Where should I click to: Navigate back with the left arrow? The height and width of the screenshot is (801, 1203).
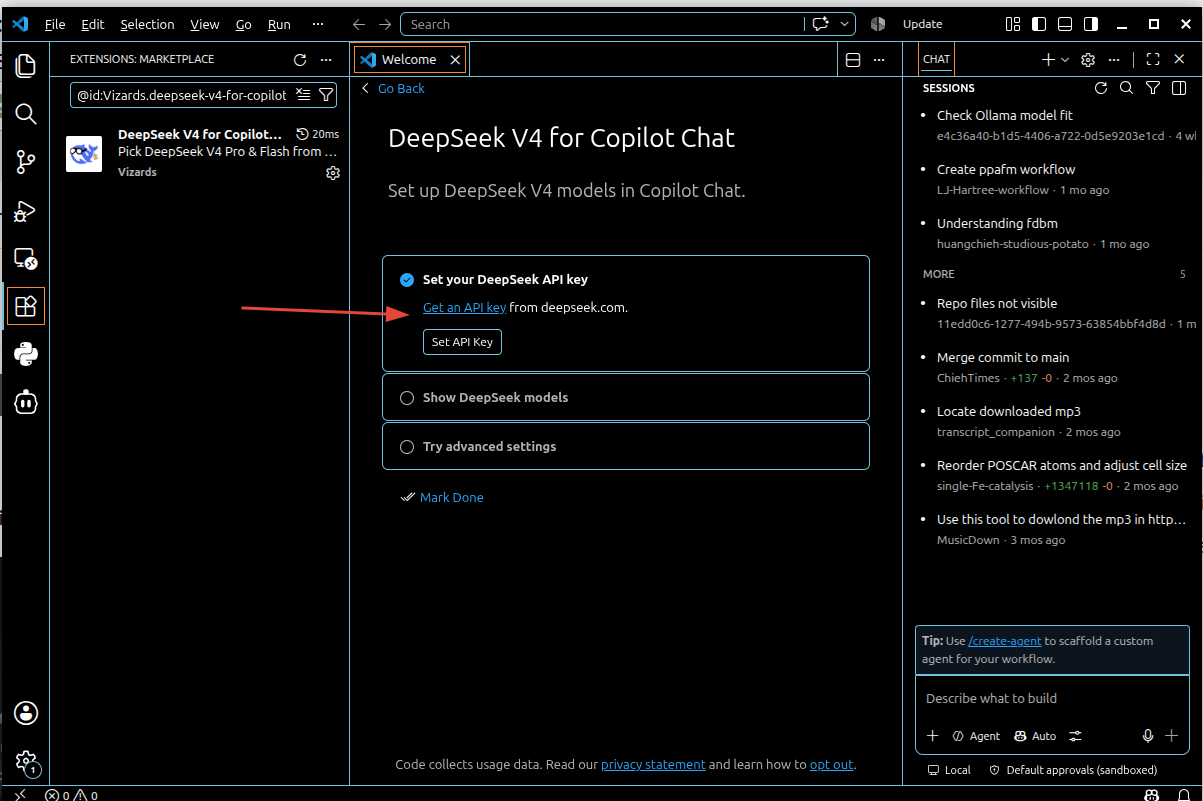(360, 24)
